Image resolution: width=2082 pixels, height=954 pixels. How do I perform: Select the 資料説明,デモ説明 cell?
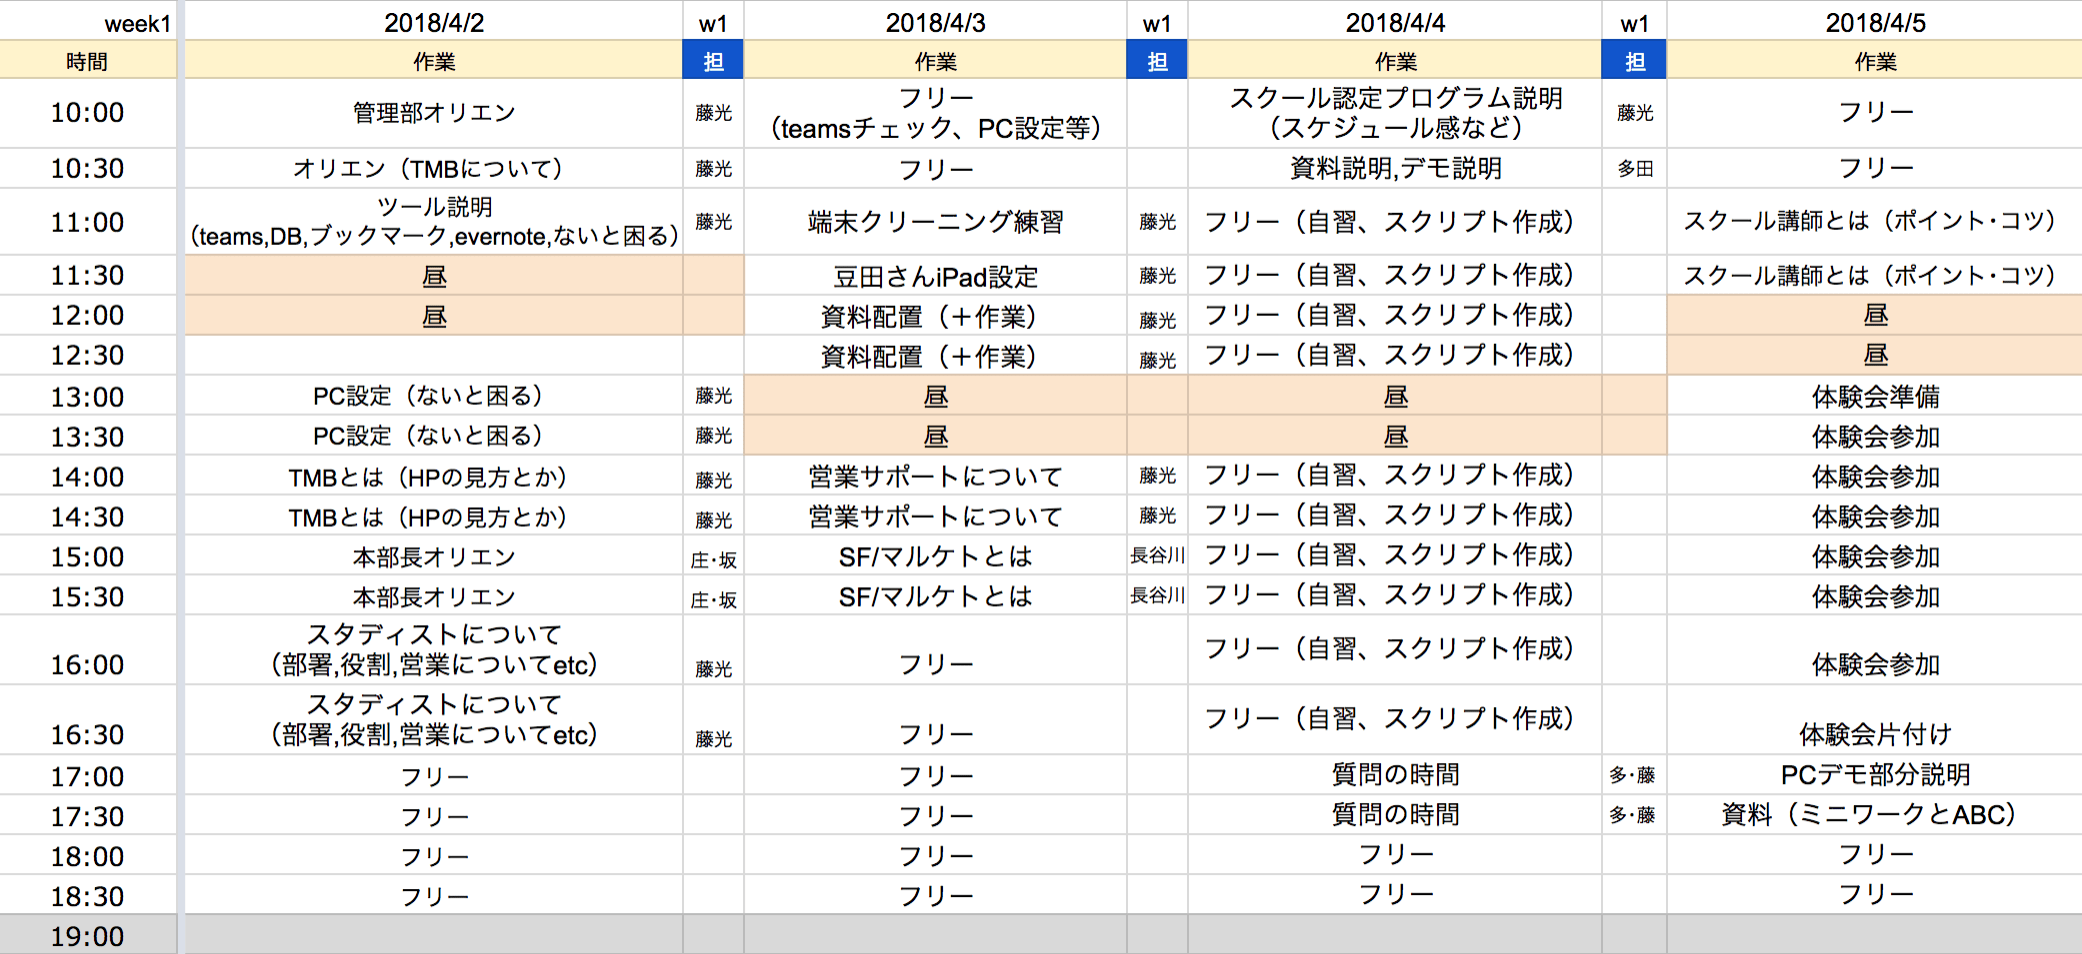[1395, 168]
